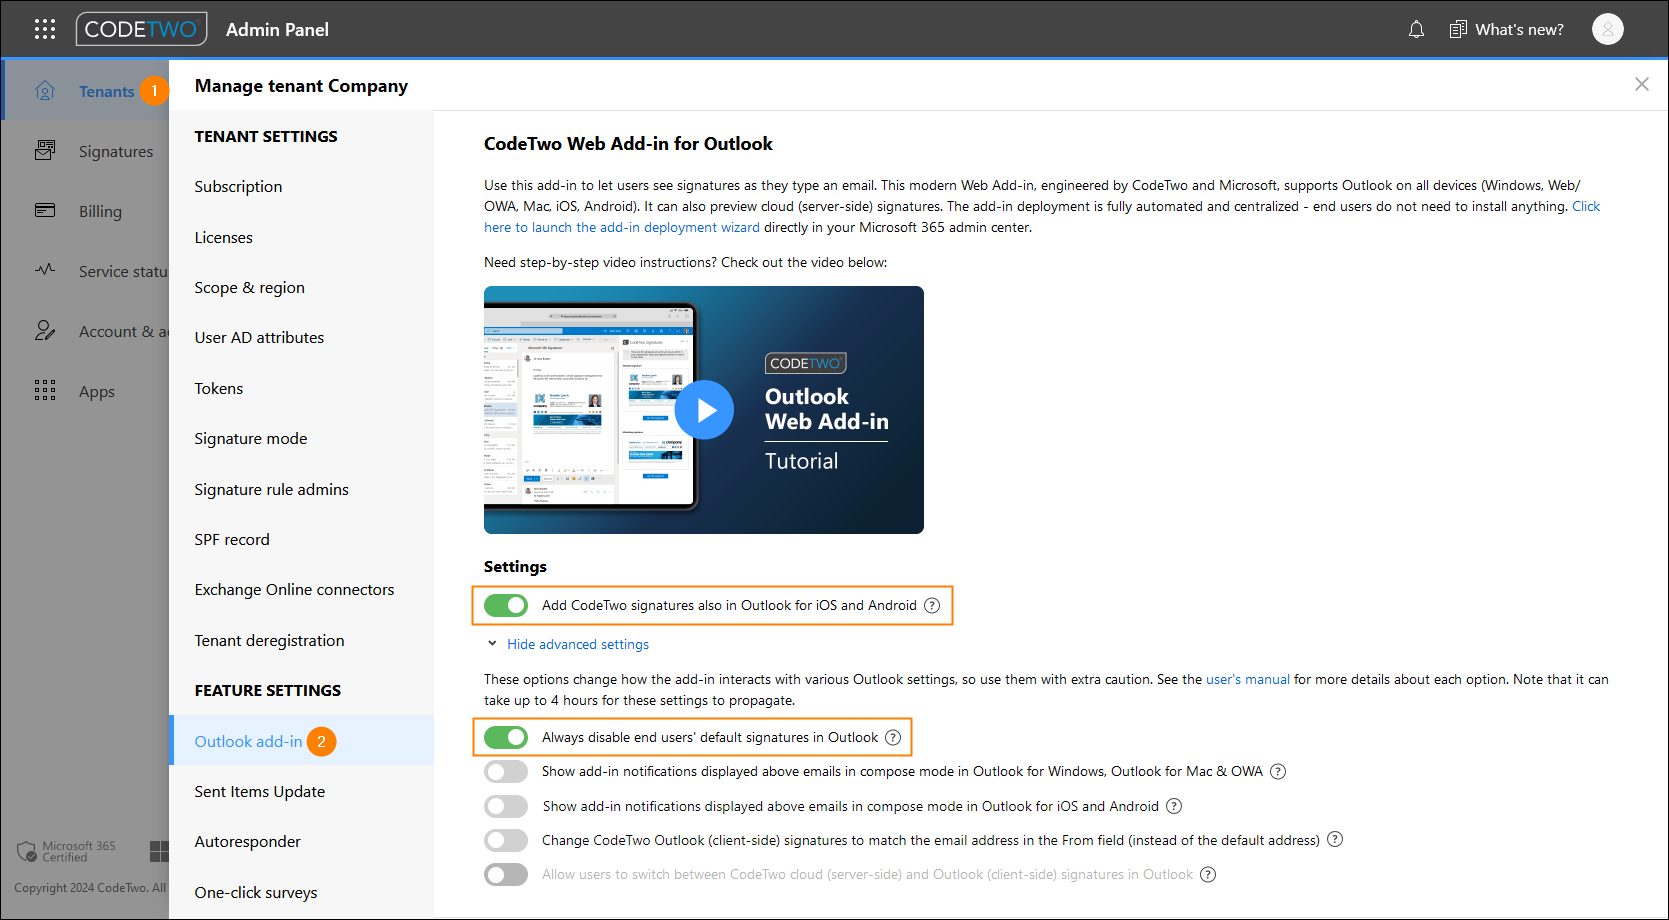Screen dimensions: 1669x920
Task: Click the user account avatar icon
Action: click(1607, 29)
